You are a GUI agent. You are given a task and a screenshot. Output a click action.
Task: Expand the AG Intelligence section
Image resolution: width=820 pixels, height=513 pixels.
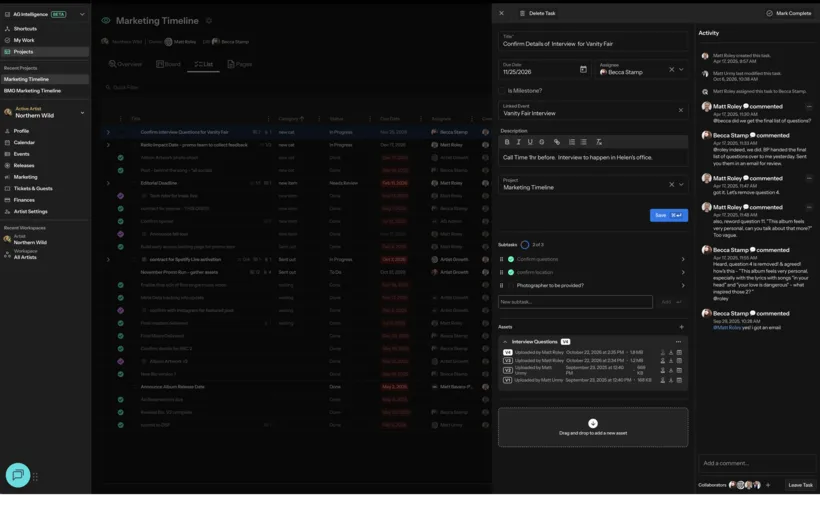click(82, 15)
